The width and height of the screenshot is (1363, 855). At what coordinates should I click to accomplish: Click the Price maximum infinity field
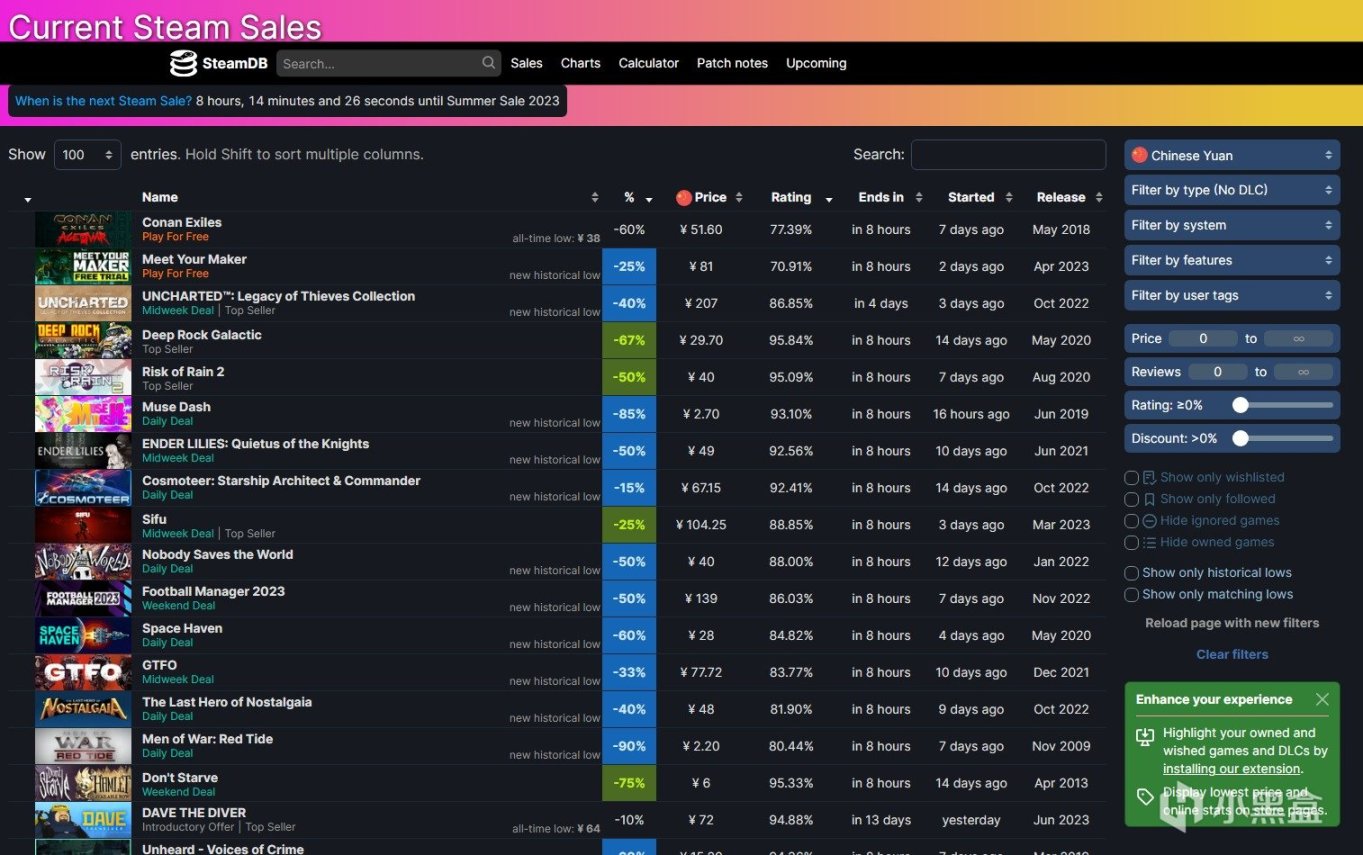(x=1298, y=339)
